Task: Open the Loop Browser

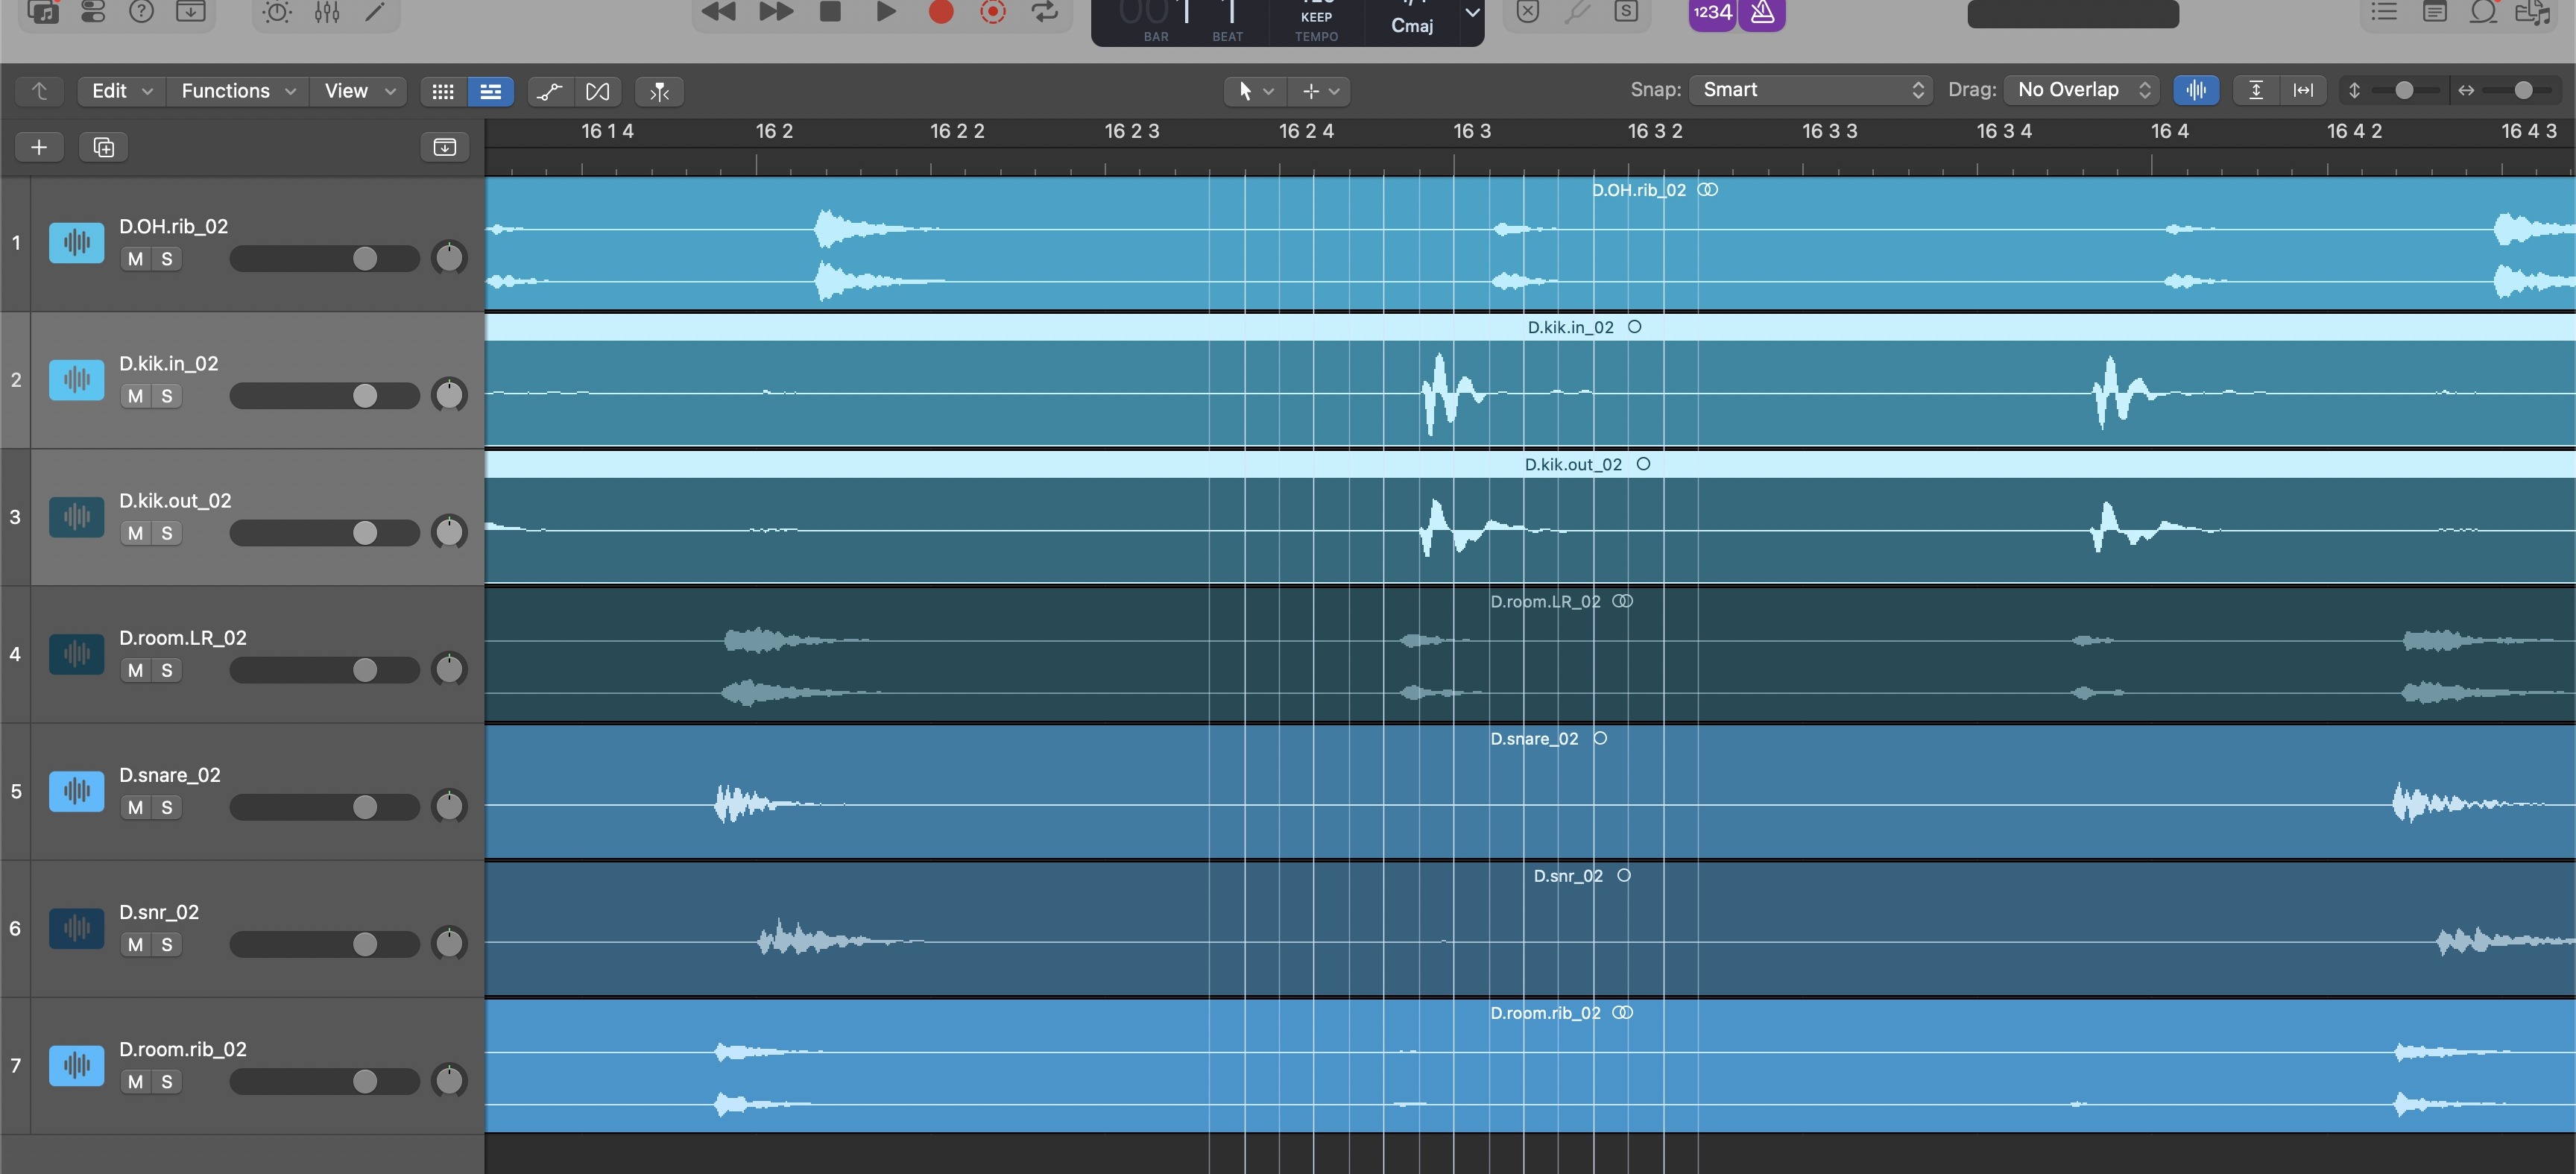Action: [2484, 11]
